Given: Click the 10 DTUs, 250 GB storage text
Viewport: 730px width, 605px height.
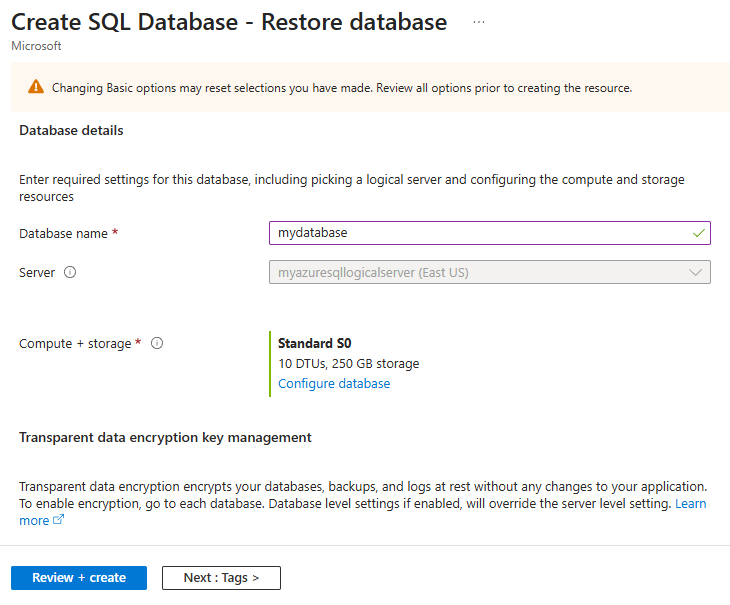Looking at the screenshot, I should pos(348,363).
